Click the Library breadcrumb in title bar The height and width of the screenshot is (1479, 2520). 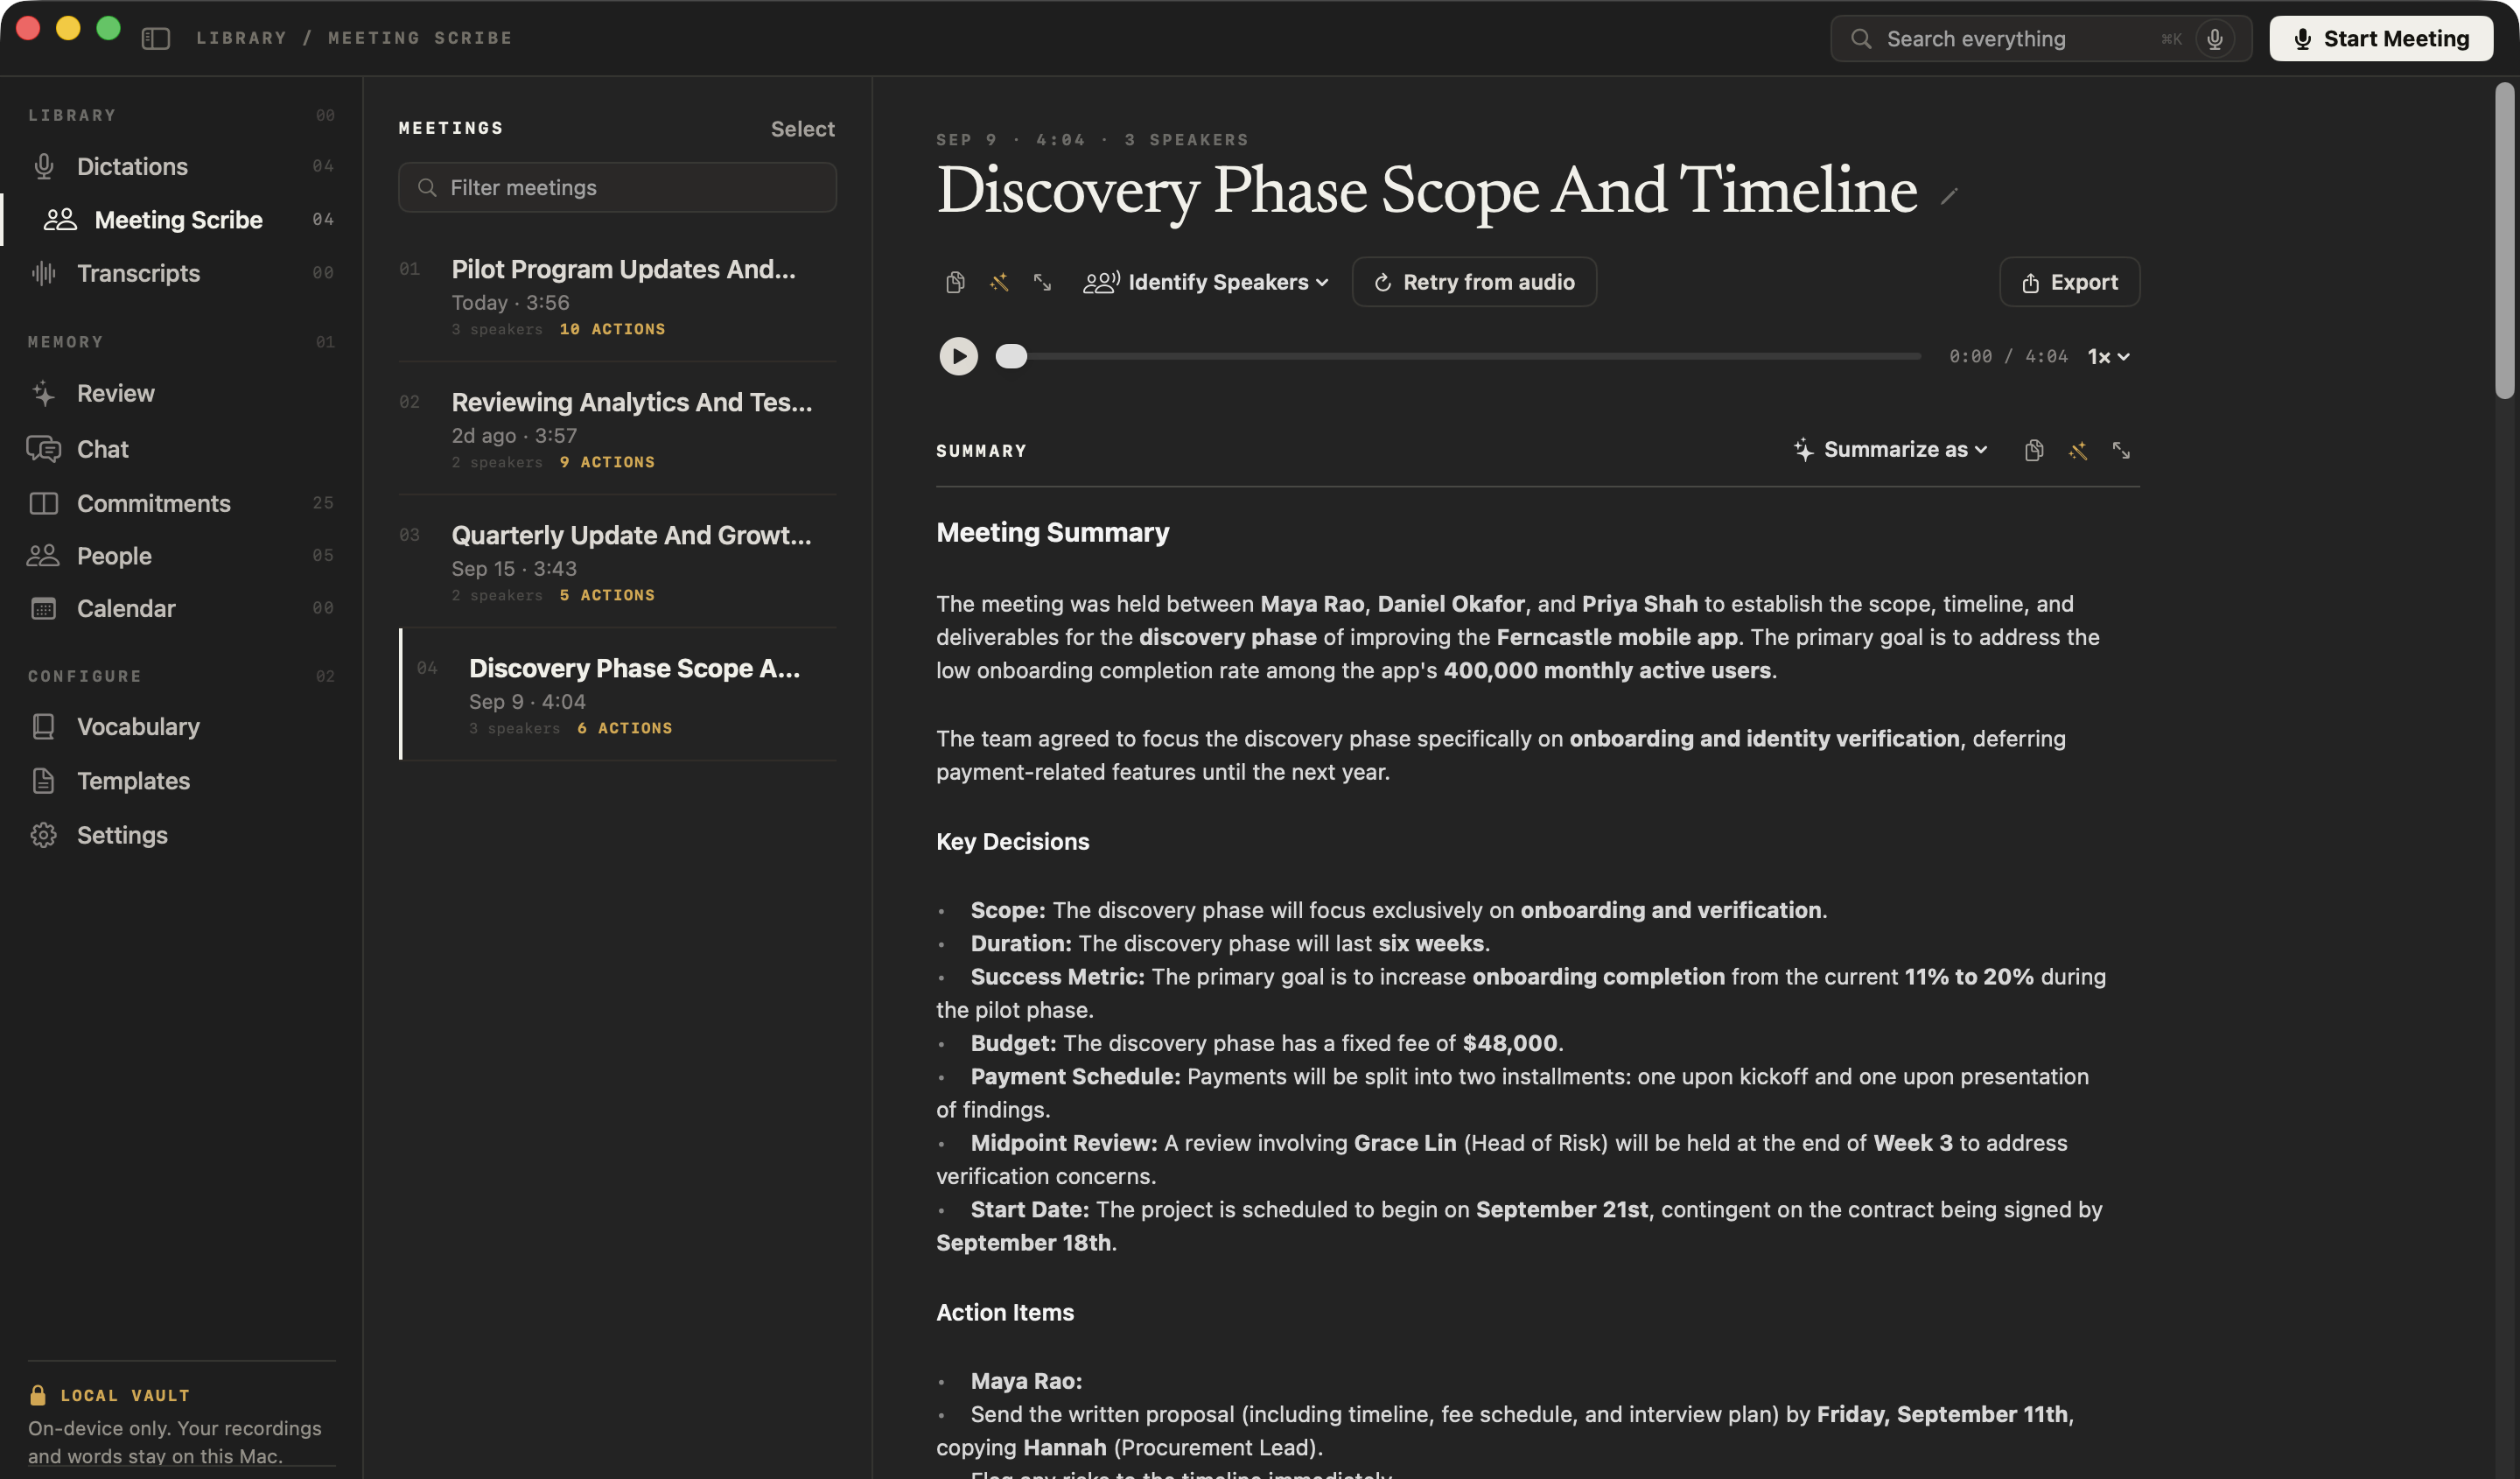pos(241,38)
